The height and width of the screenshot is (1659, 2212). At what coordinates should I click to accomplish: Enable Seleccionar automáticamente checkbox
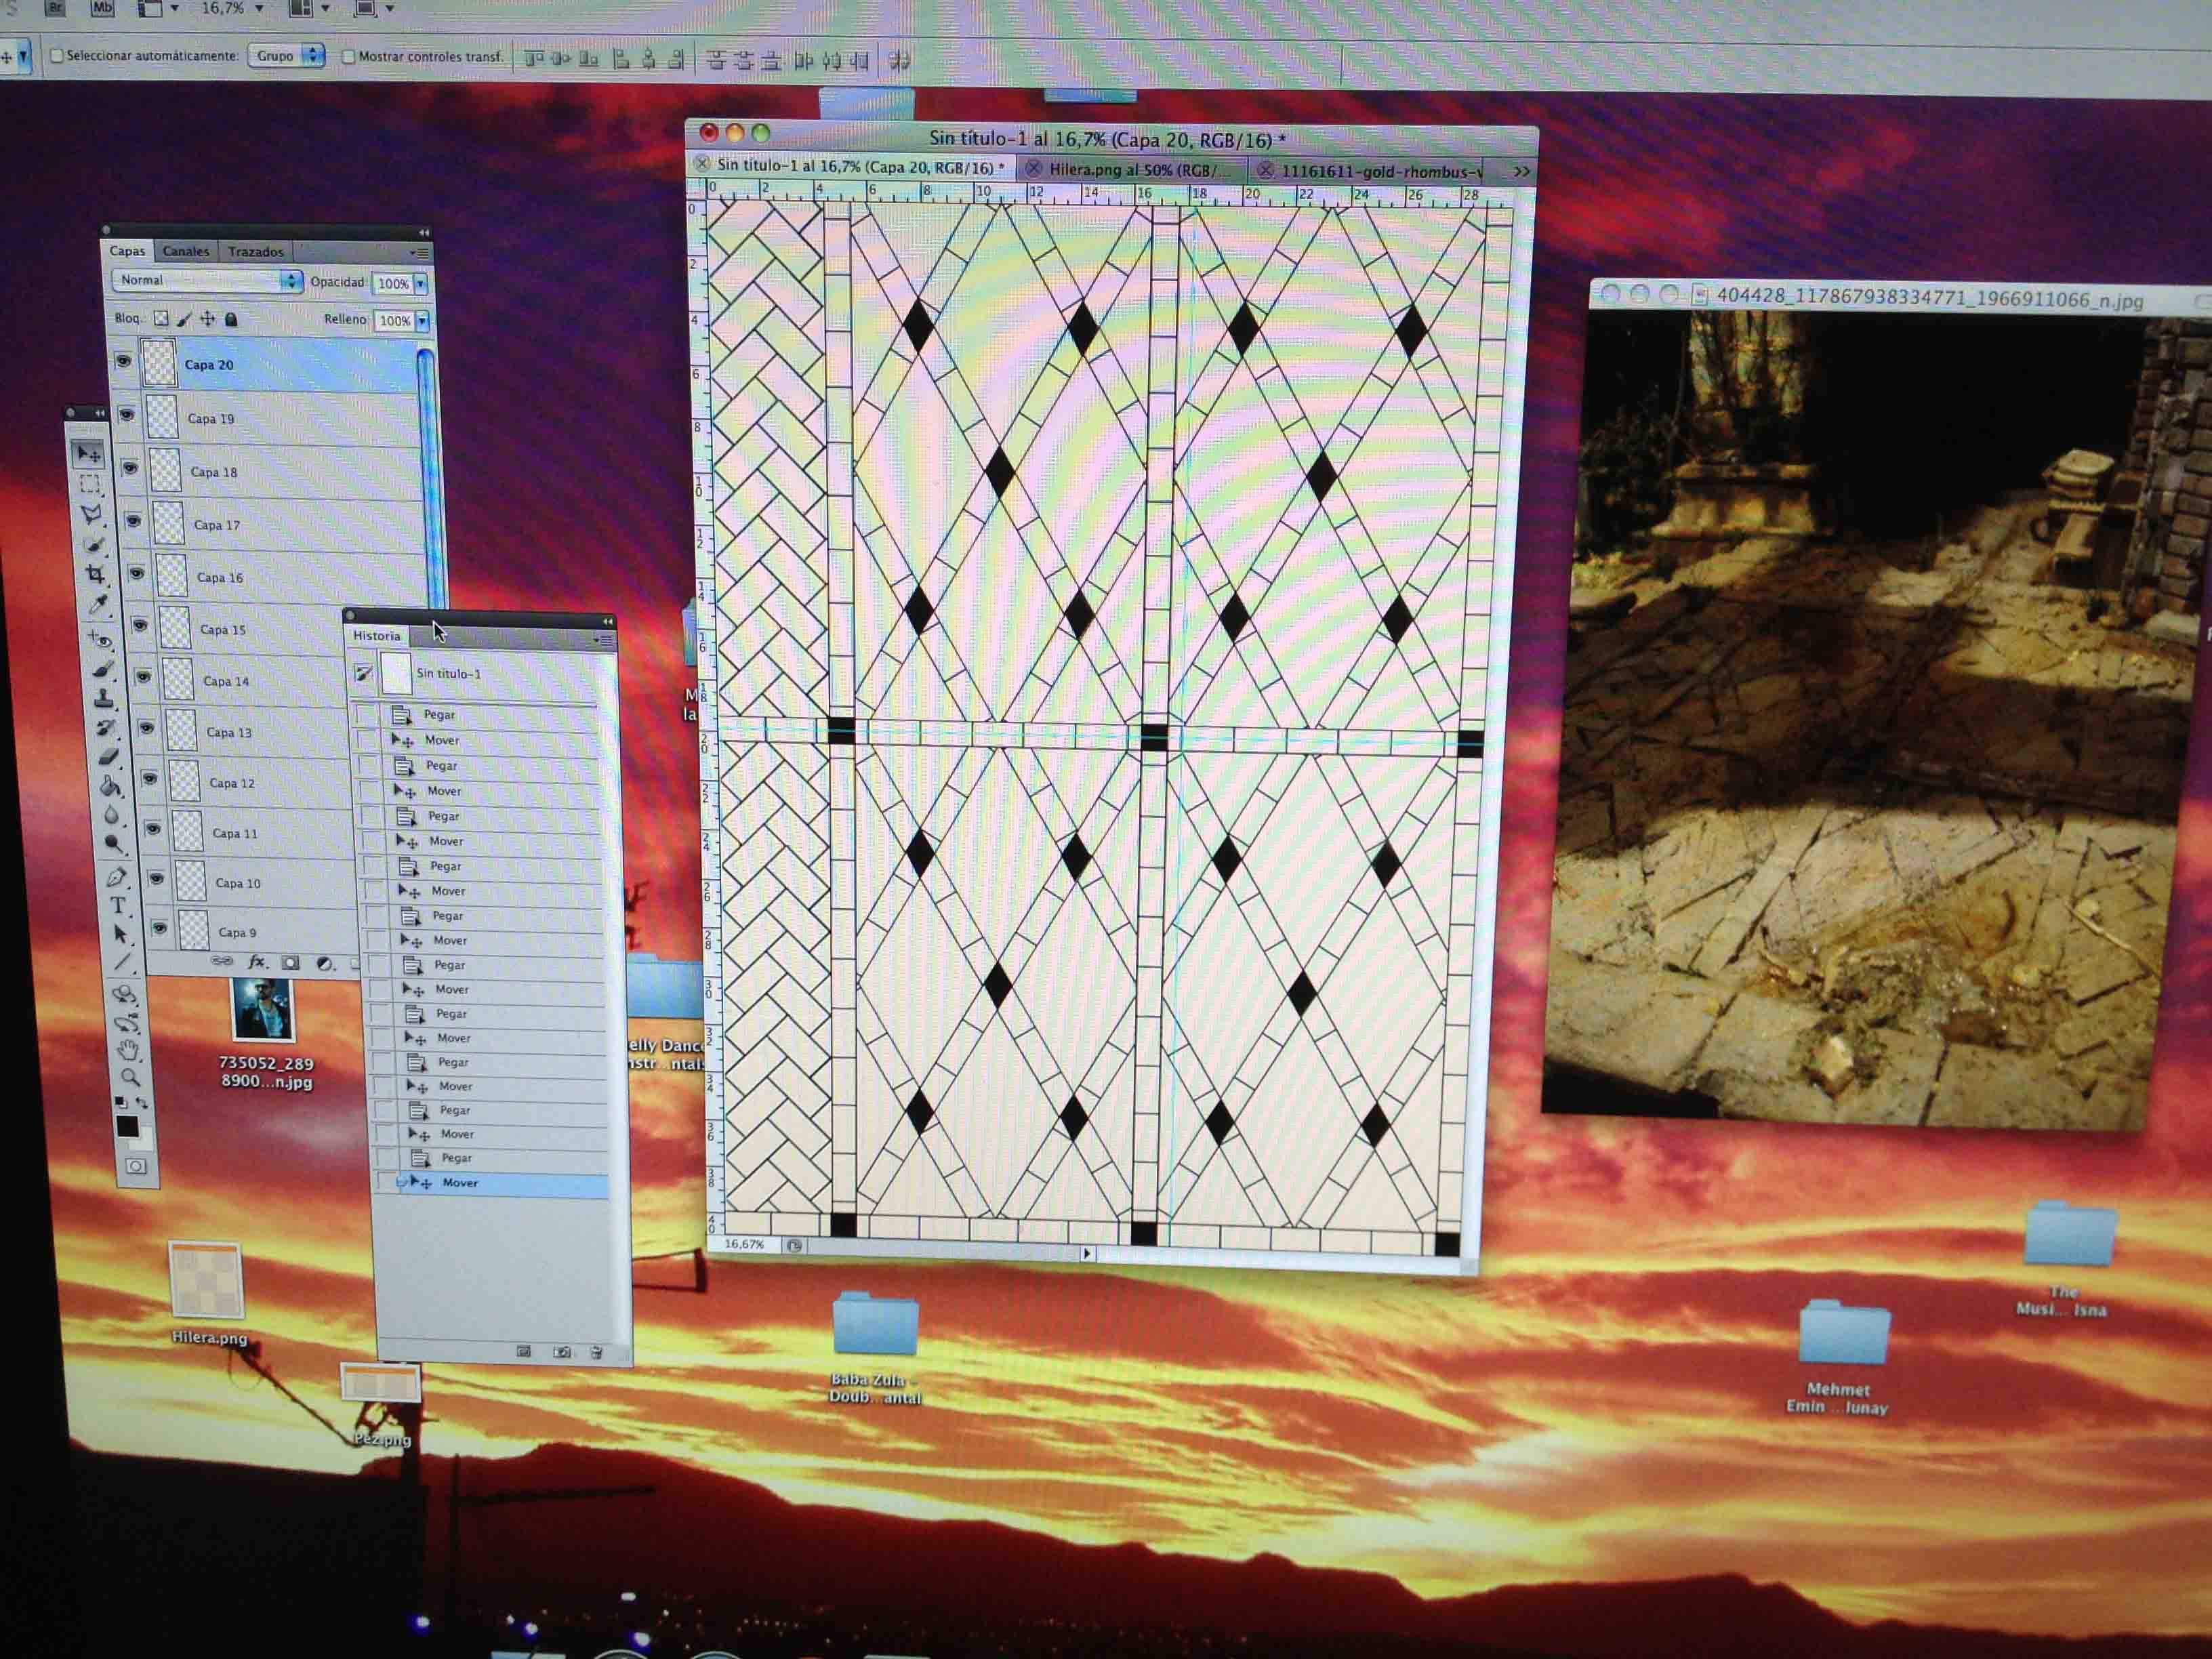(x=57, y=56)
